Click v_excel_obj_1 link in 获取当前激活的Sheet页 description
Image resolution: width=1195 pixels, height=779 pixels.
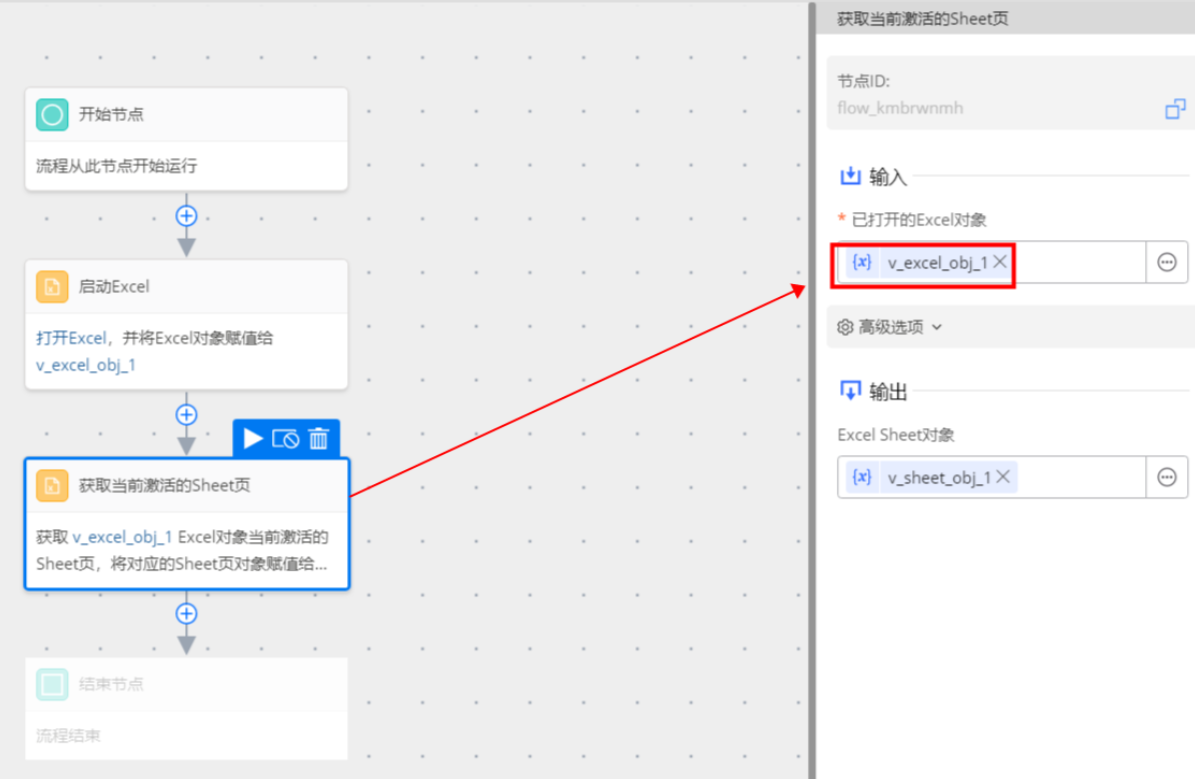point(122,537)
